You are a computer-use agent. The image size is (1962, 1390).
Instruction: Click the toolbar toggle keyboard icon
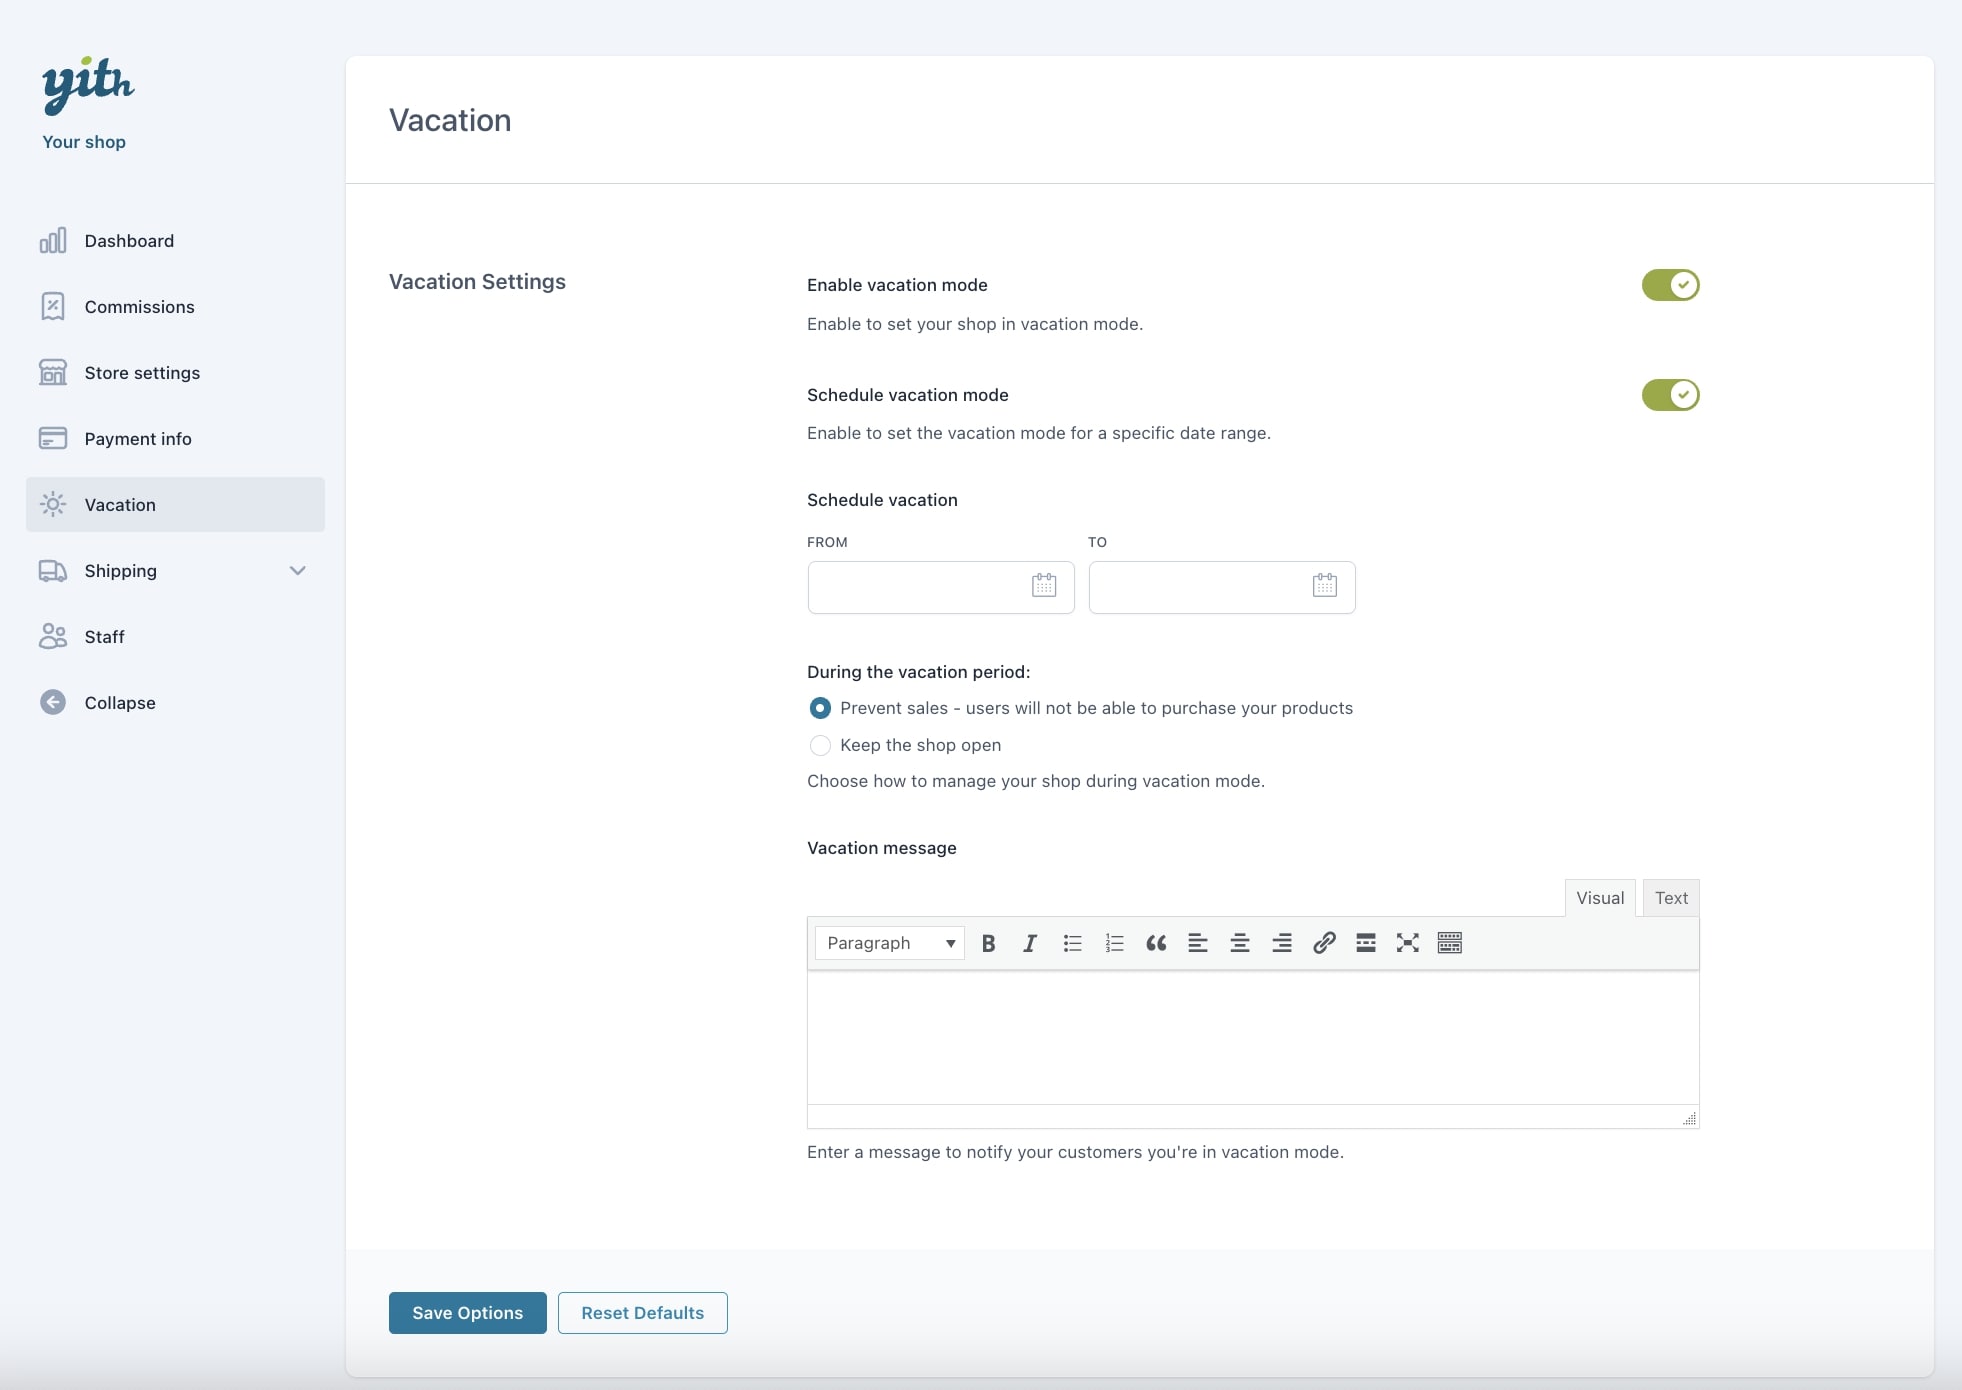pyautogui.click(x=1449, y=943)
